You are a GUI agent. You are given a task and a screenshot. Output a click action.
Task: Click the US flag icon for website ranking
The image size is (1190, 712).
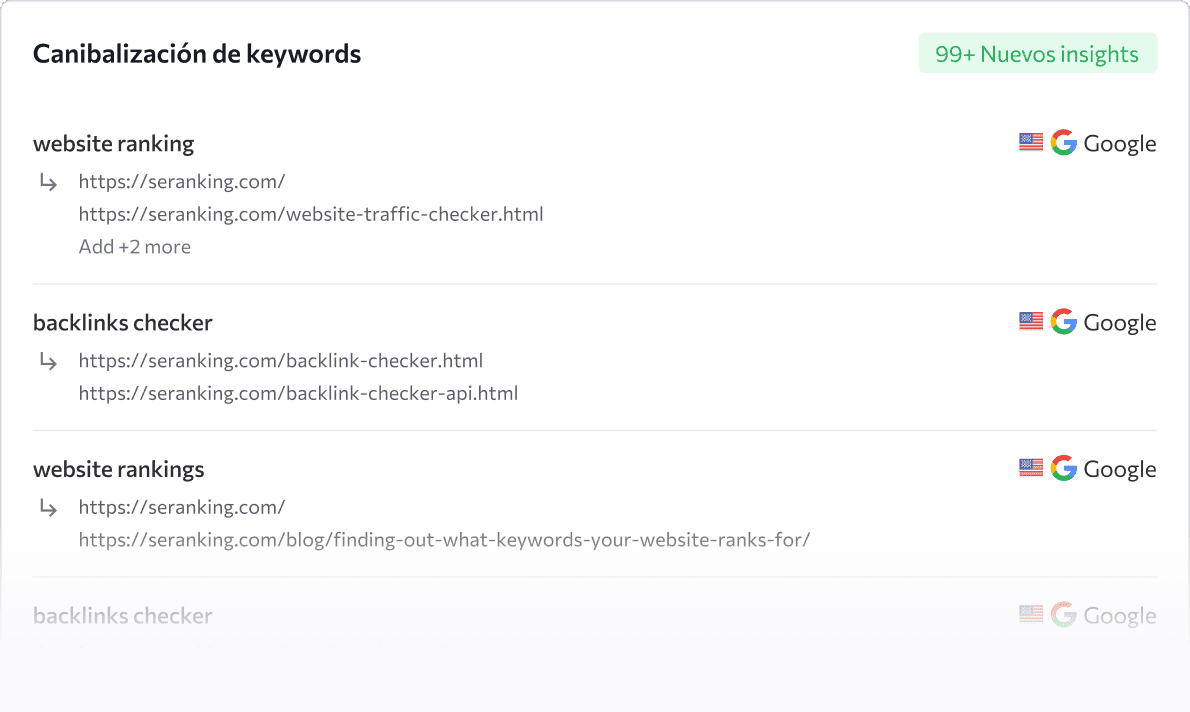point(1031,142)
